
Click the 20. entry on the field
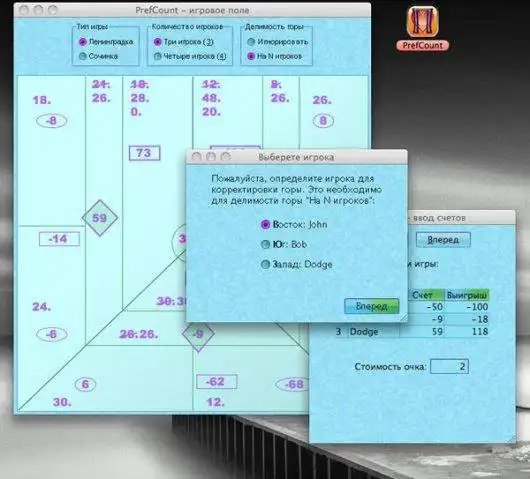[211, 112]
